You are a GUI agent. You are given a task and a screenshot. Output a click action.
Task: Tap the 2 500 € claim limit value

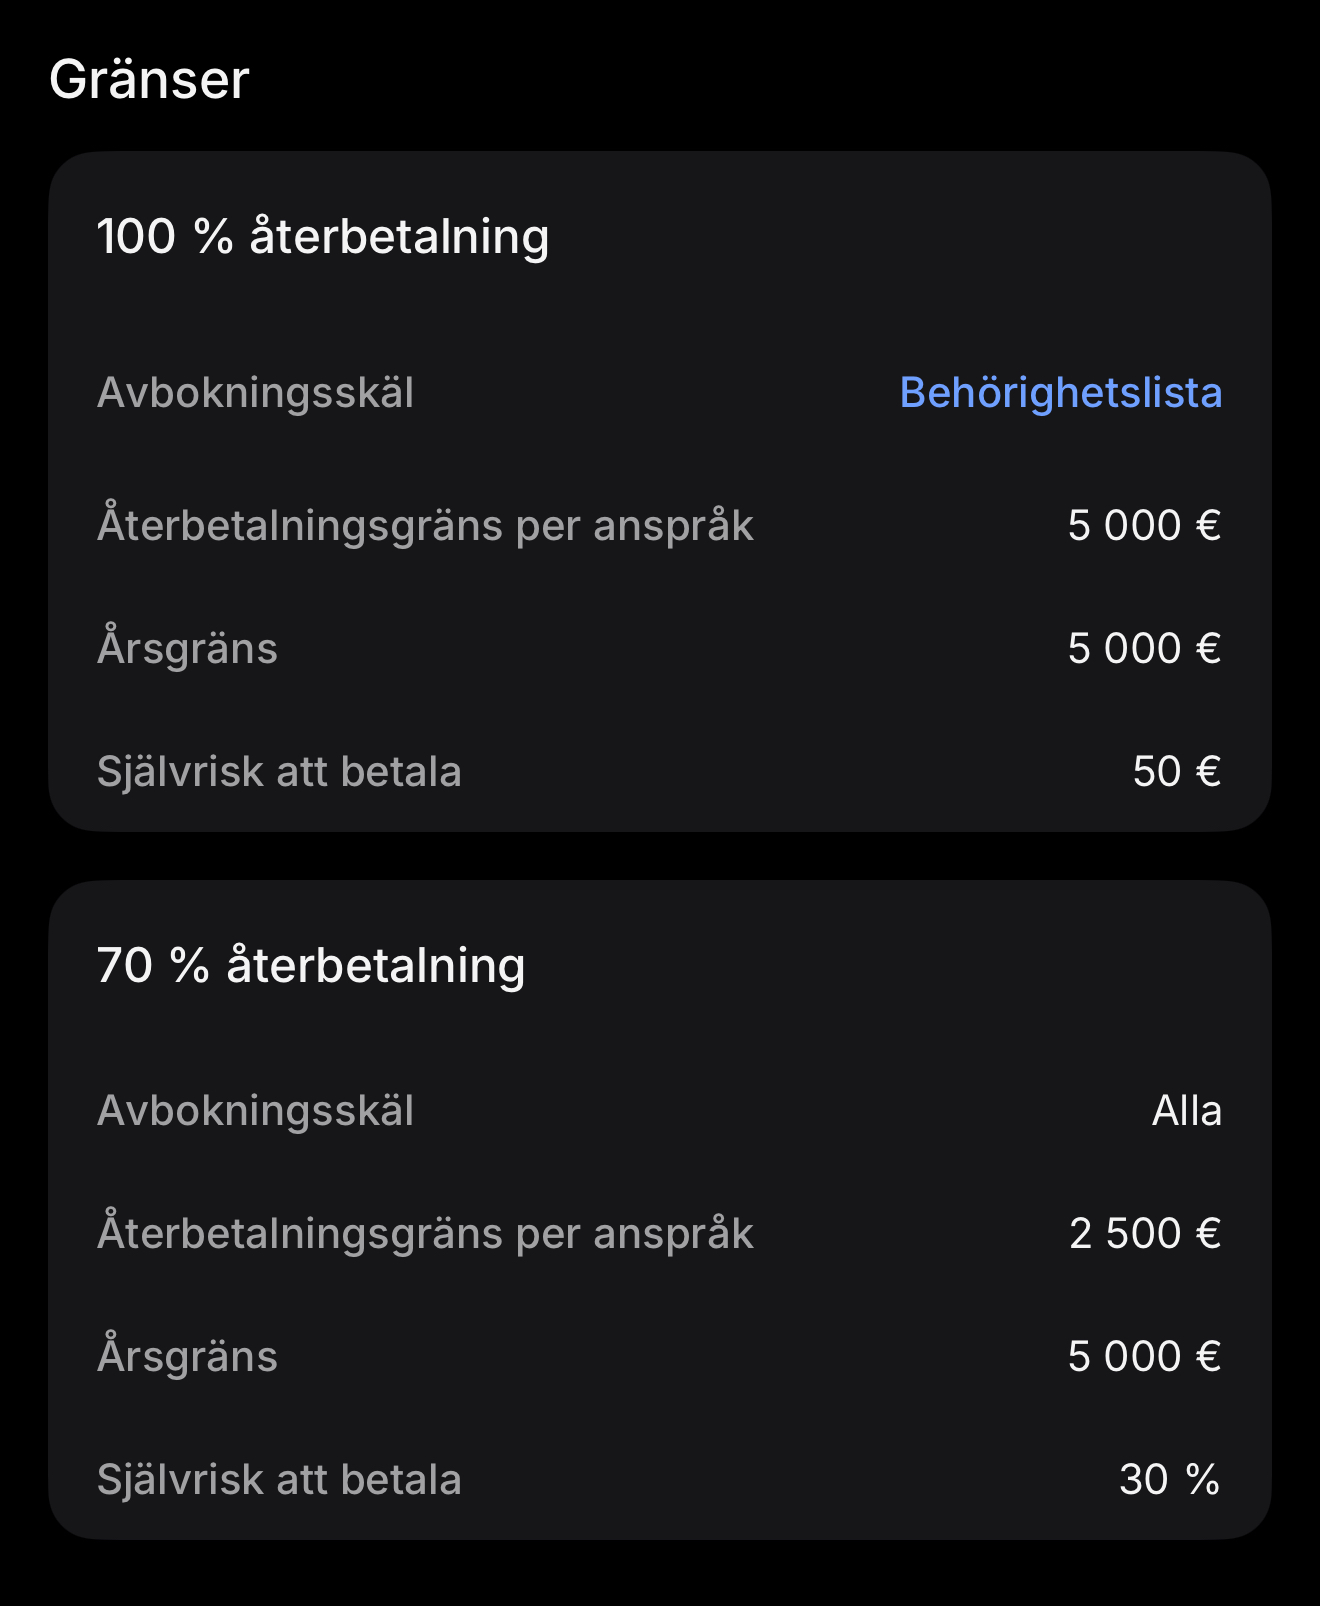(1145, 1234)
